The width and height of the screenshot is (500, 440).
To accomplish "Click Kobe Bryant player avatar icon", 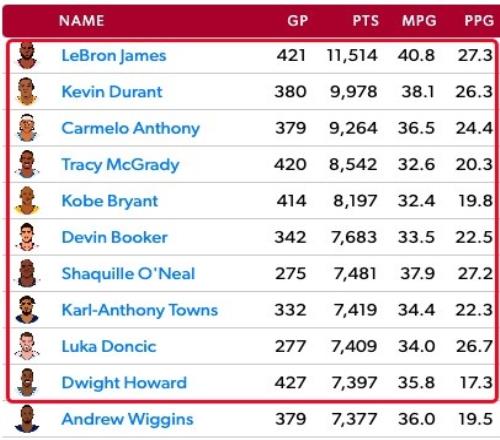I will pyautogui.click(x=27, y=201).
